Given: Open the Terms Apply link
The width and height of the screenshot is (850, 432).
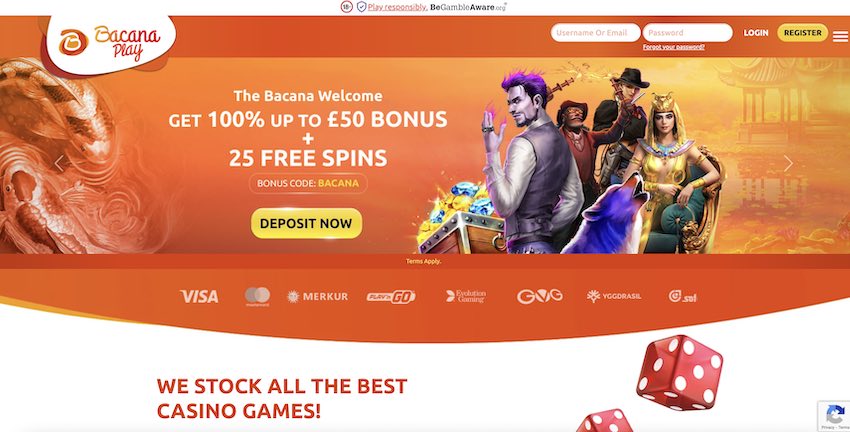Looking at the screenshot, I should (423, 261).
